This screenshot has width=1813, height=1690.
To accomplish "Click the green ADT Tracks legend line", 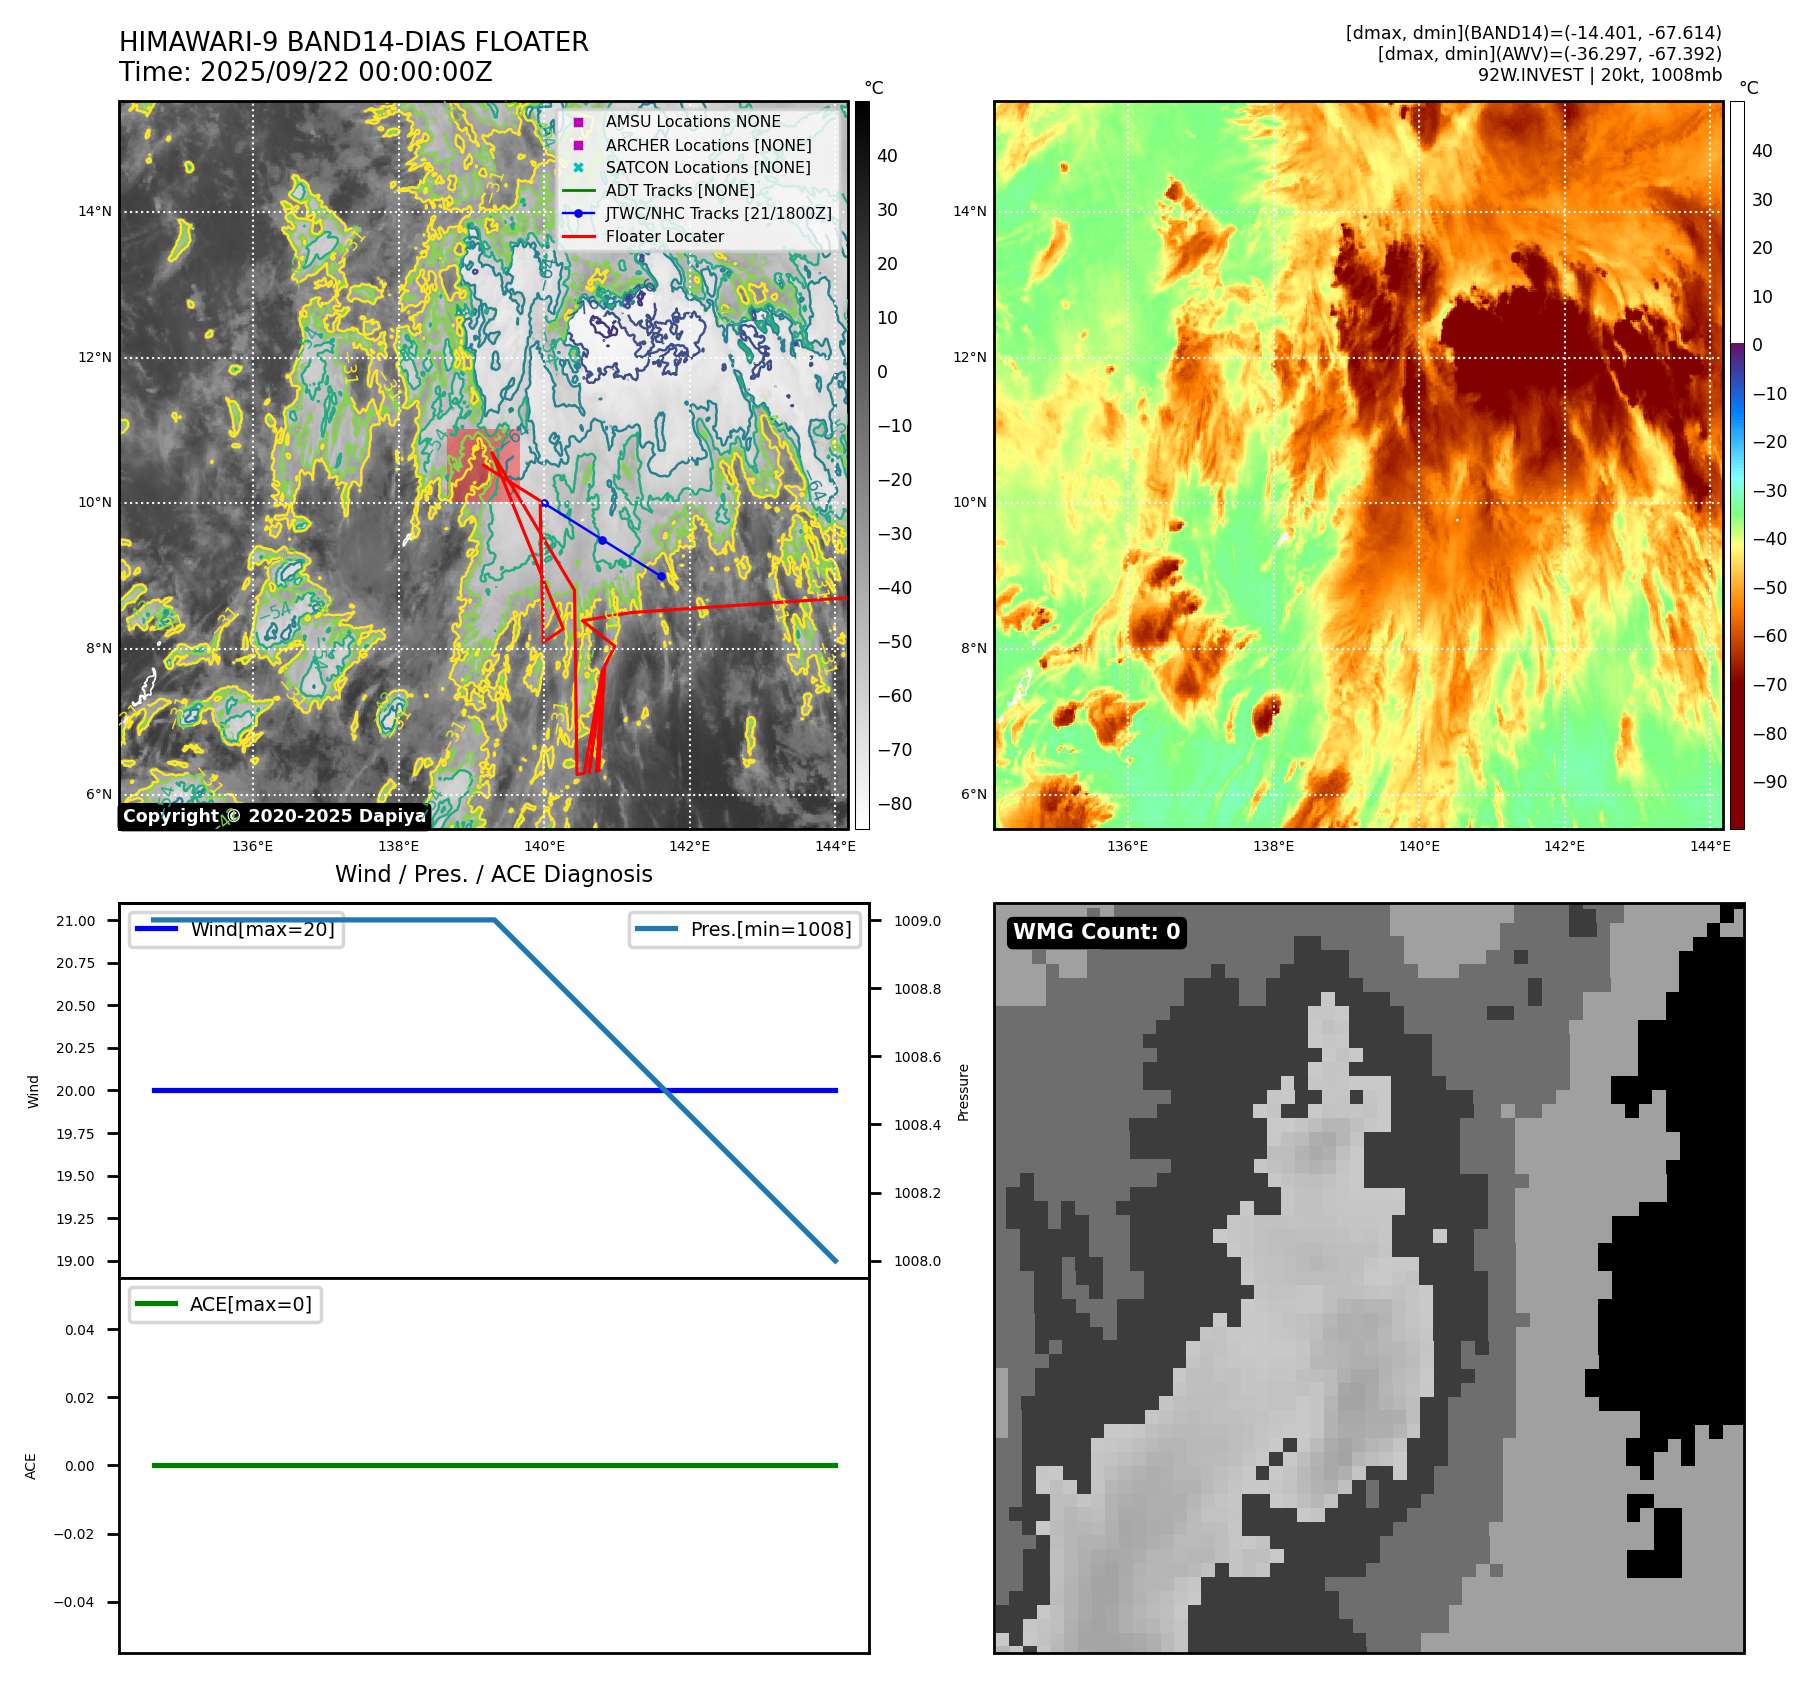I will (x=578, y=191).
